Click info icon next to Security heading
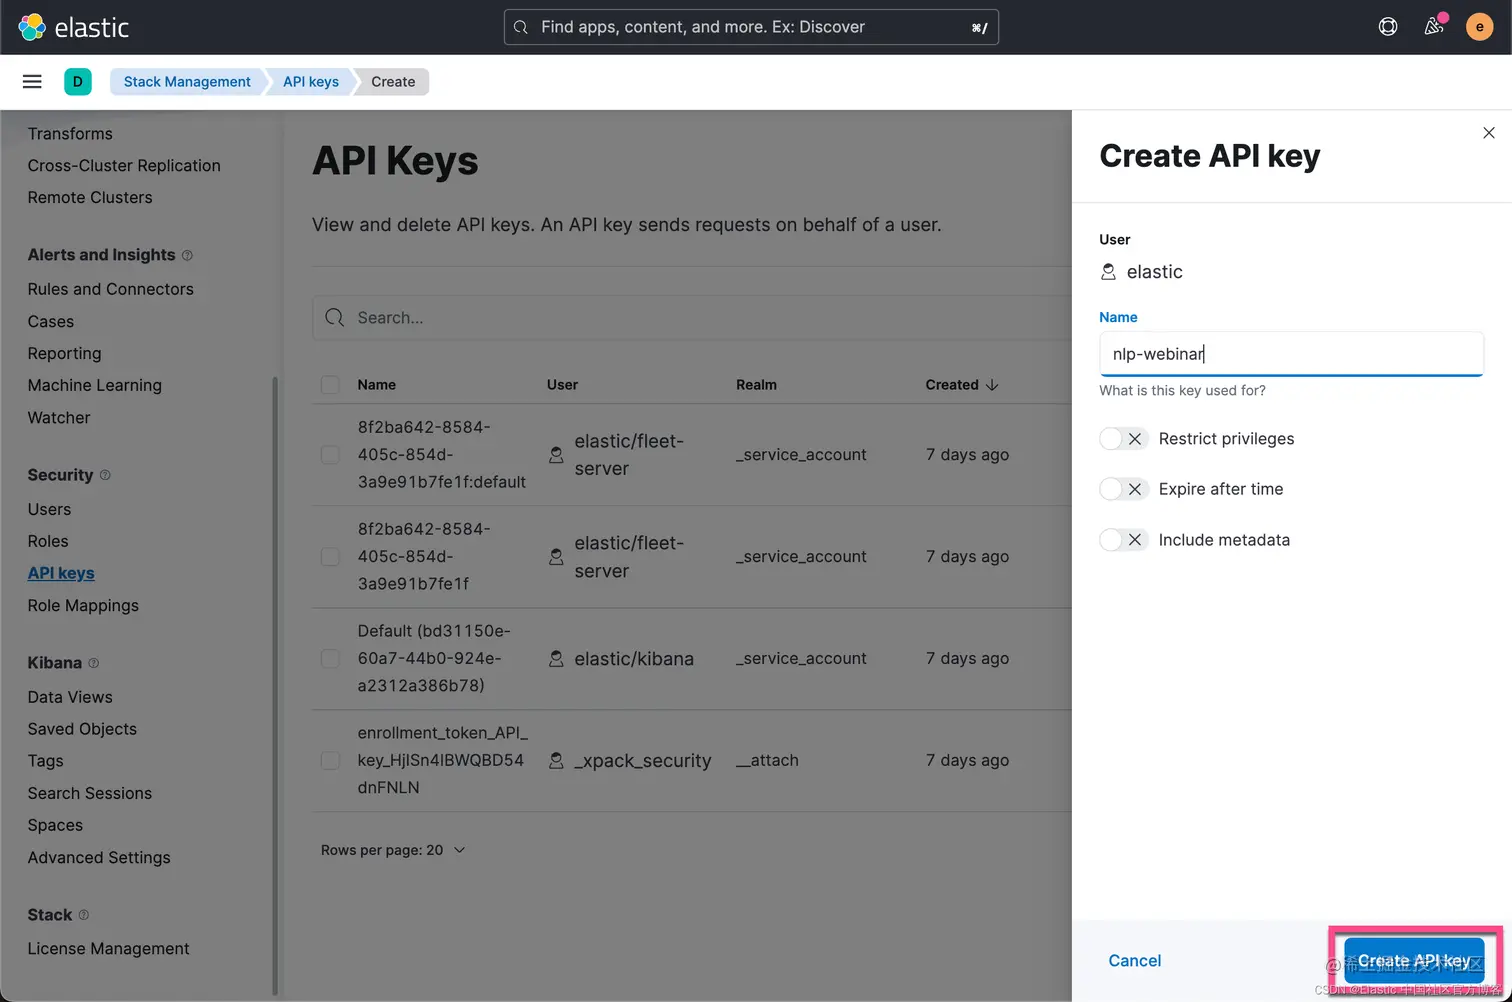This screenshot has width=1512, height=1002. 105,475
